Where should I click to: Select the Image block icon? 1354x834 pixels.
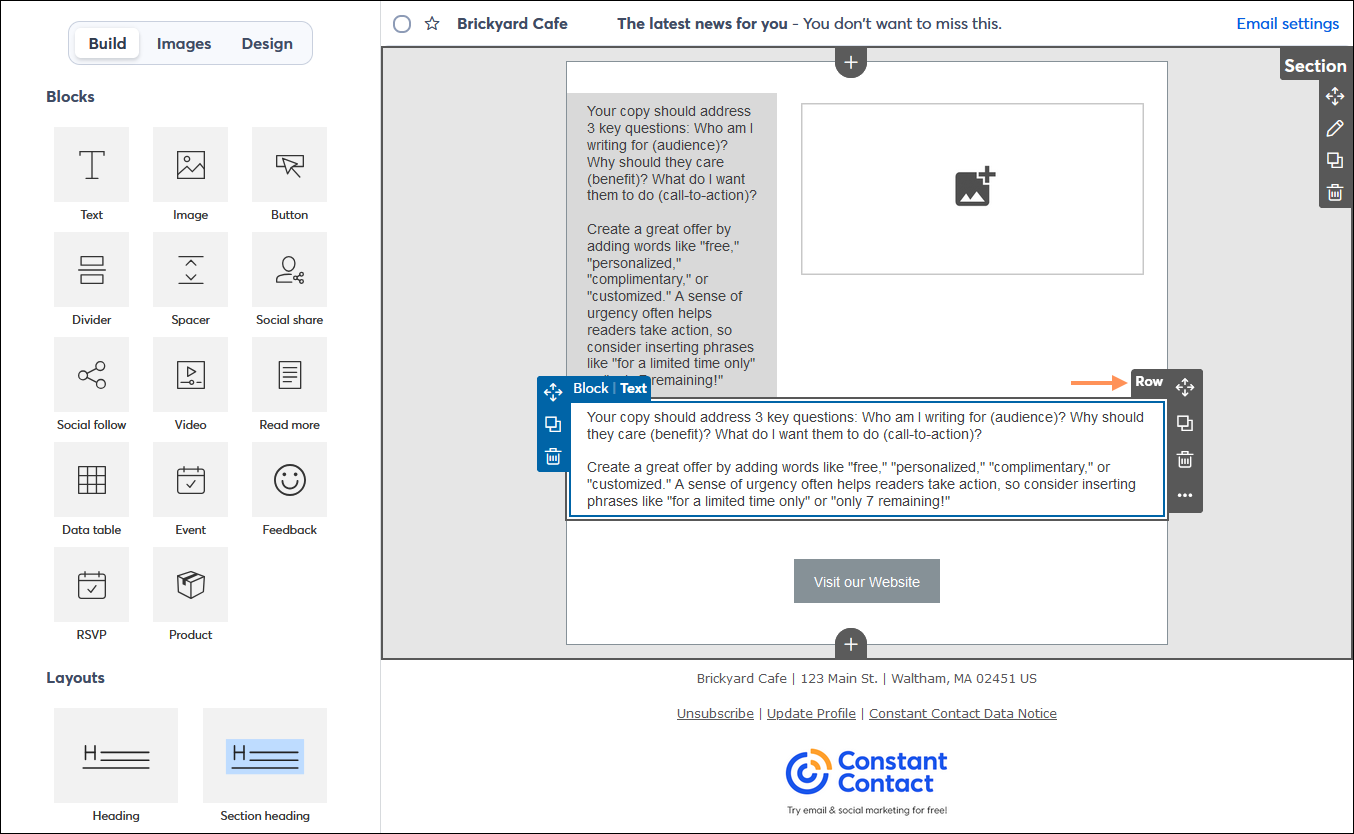click(190, 165)
